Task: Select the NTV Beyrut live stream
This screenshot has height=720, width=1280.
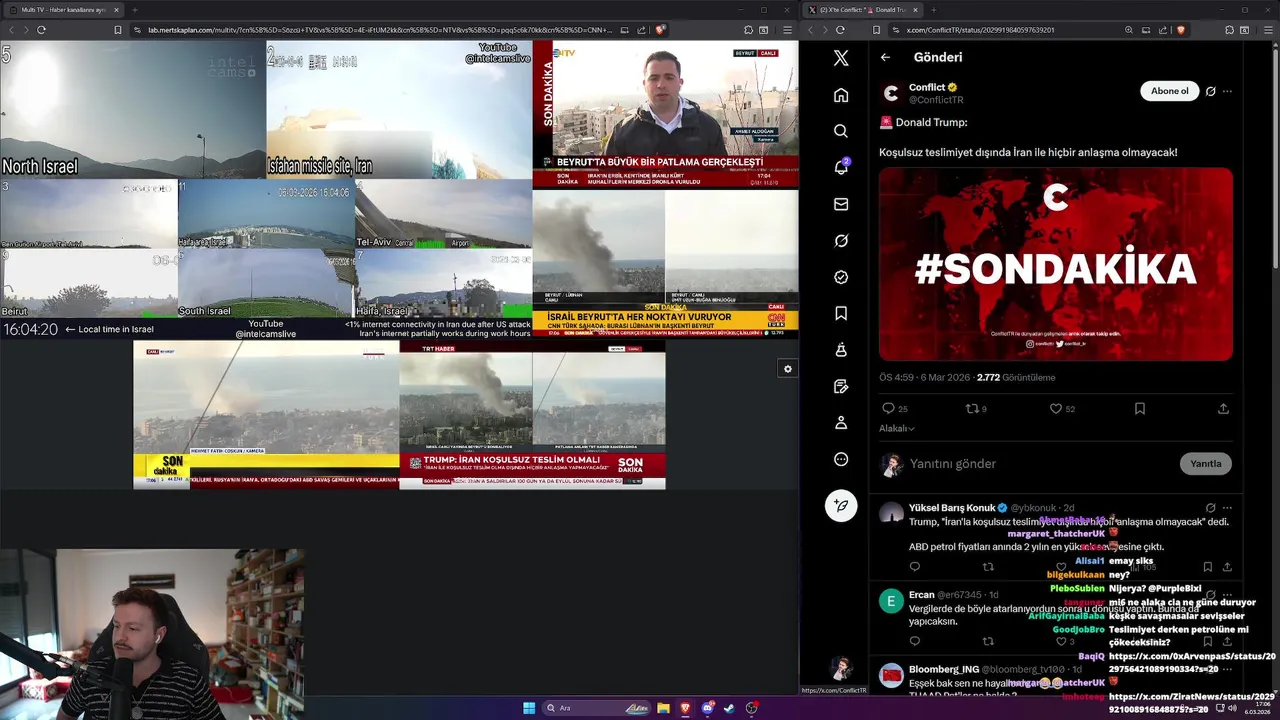Action: (x=665, y=114)
